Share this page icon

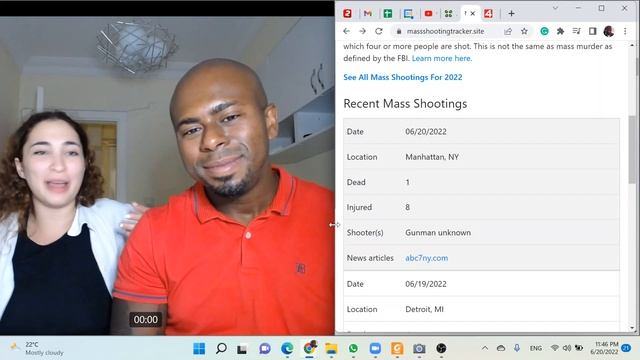point(508,31)
